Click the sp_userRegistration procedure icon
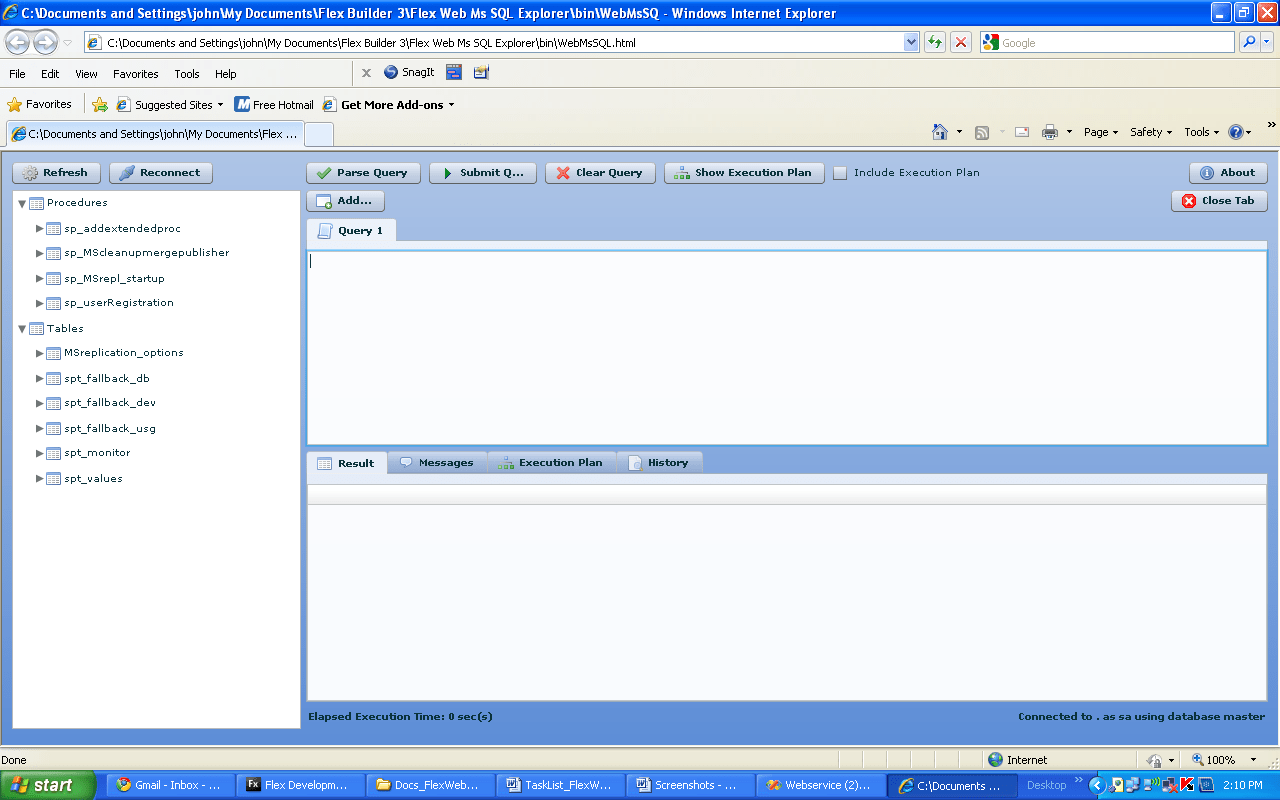This screenshot has width=1280, height=800. click(x=54, y=304)
